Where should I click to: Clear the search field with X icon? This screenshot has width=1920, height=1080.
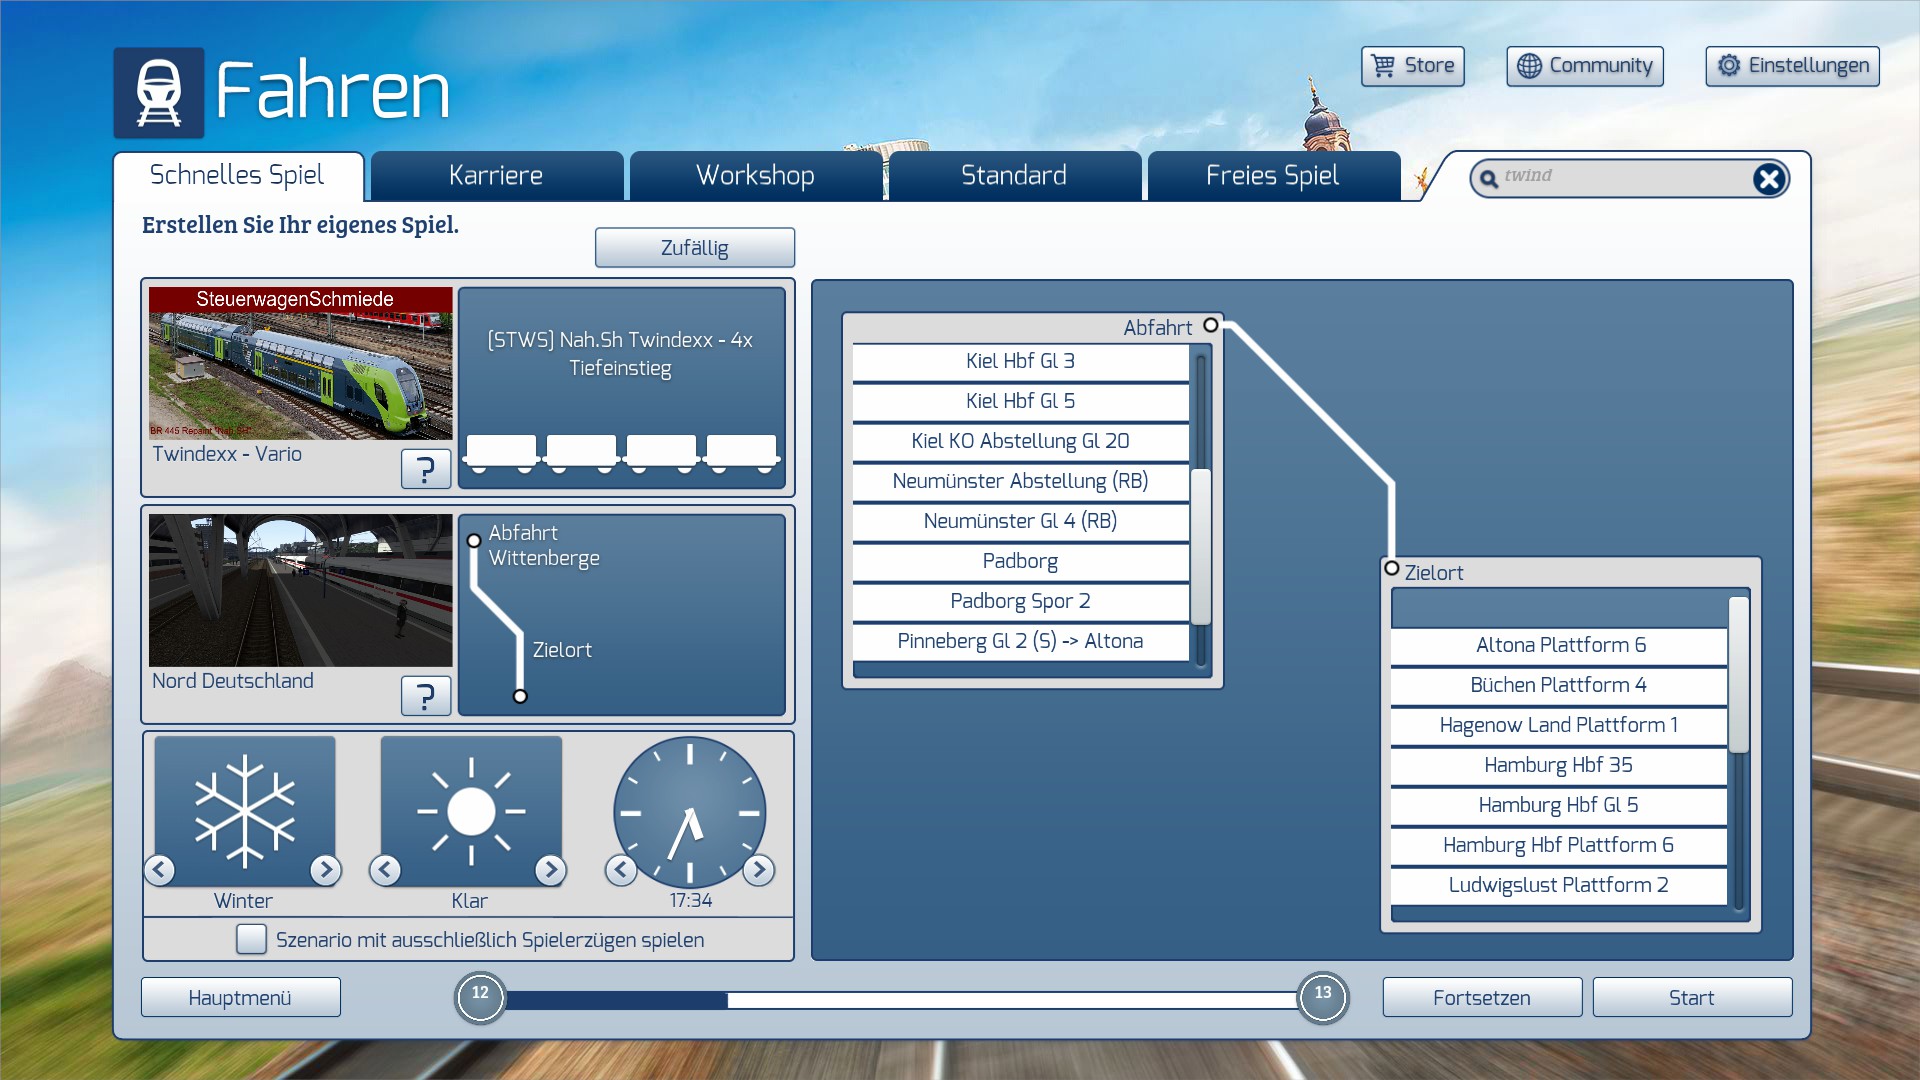(x=1768, y=179)
